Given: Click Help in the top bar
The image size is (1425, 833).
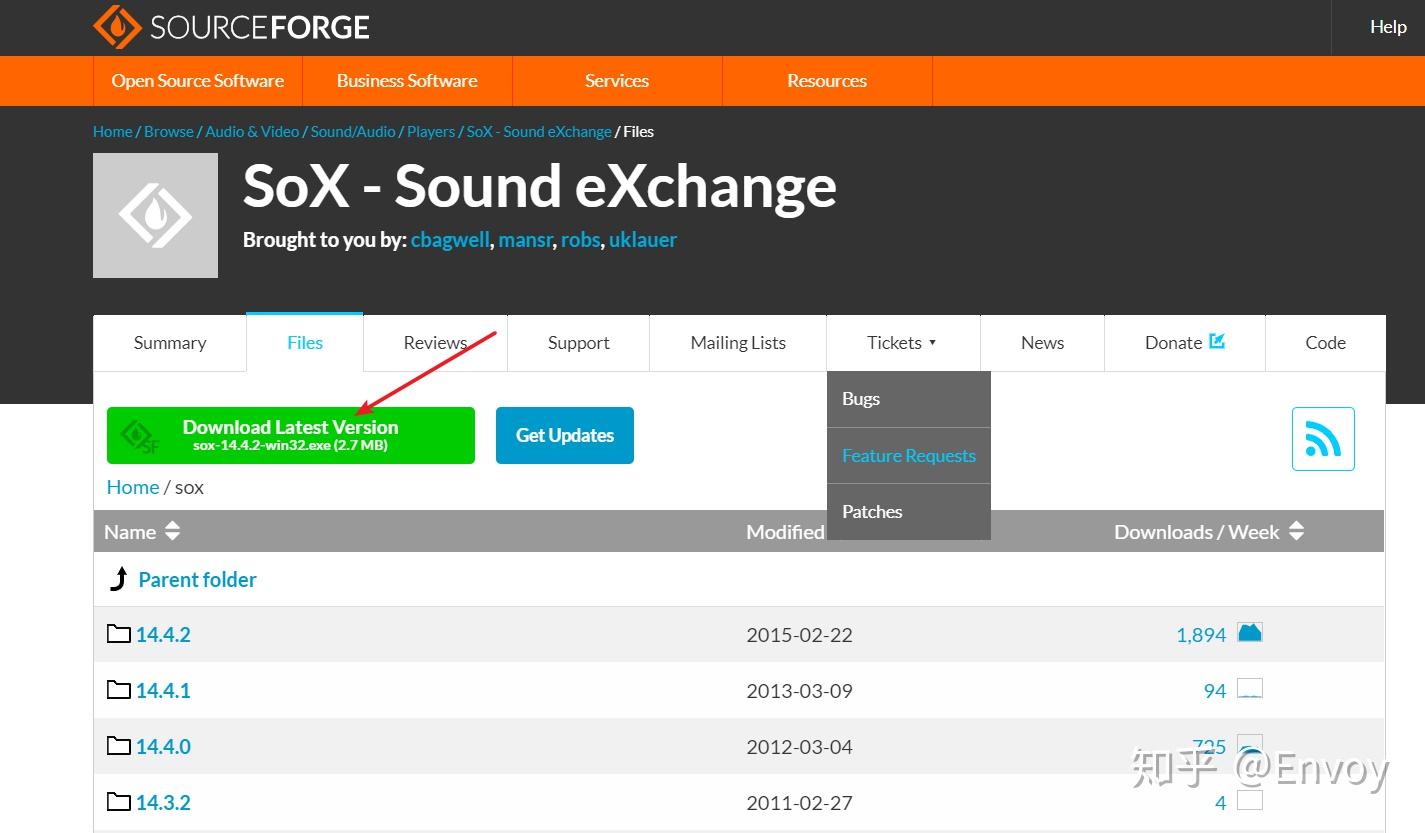Looking at the screenshot, I should [1388, 27].
